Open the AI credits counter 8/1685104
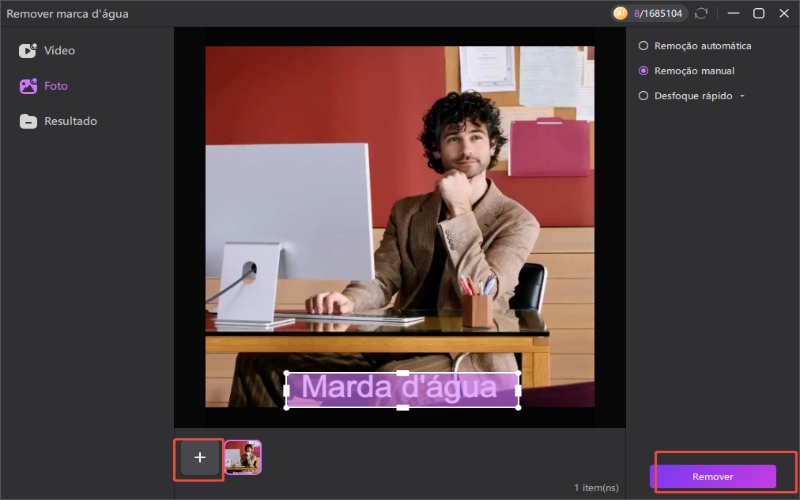Image resolution: width=800 pixels, height=500 pixels. click(x=658, y=14)
